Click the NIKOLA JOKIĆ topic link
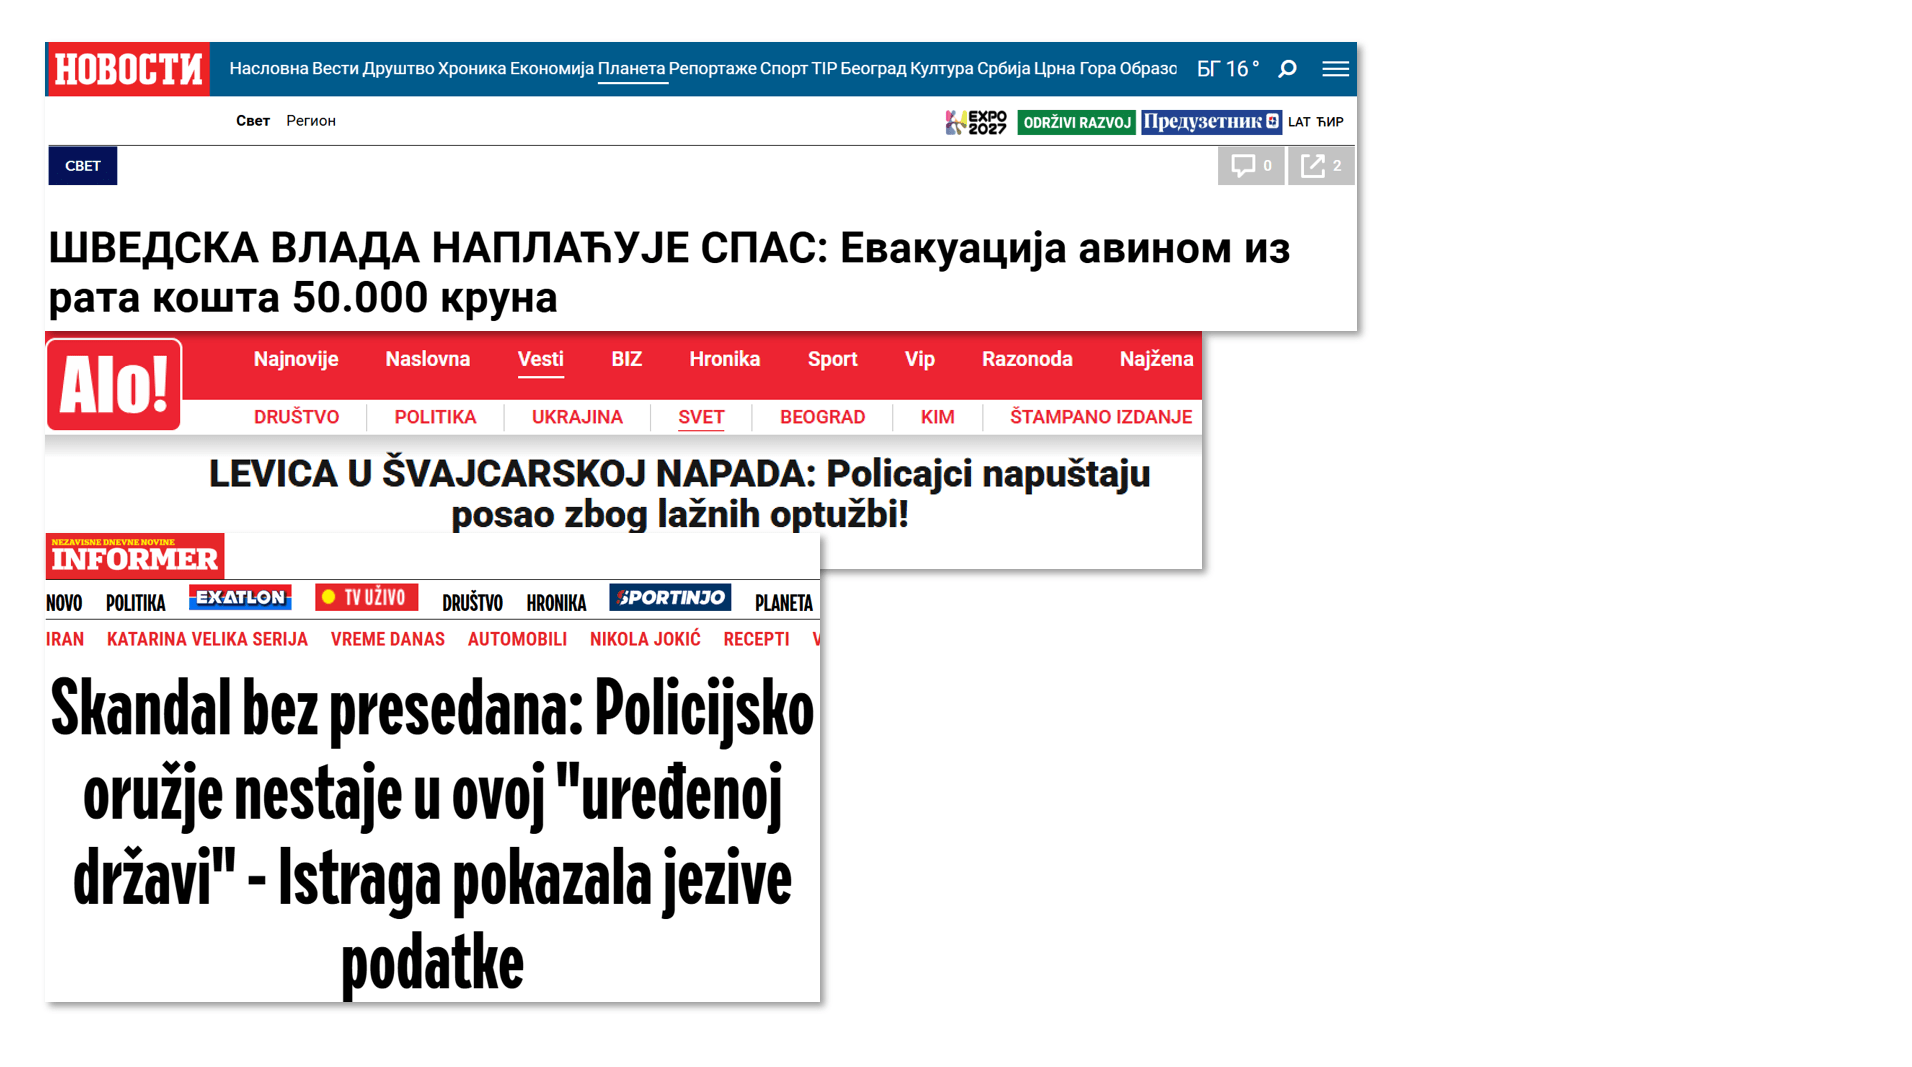 645,639
